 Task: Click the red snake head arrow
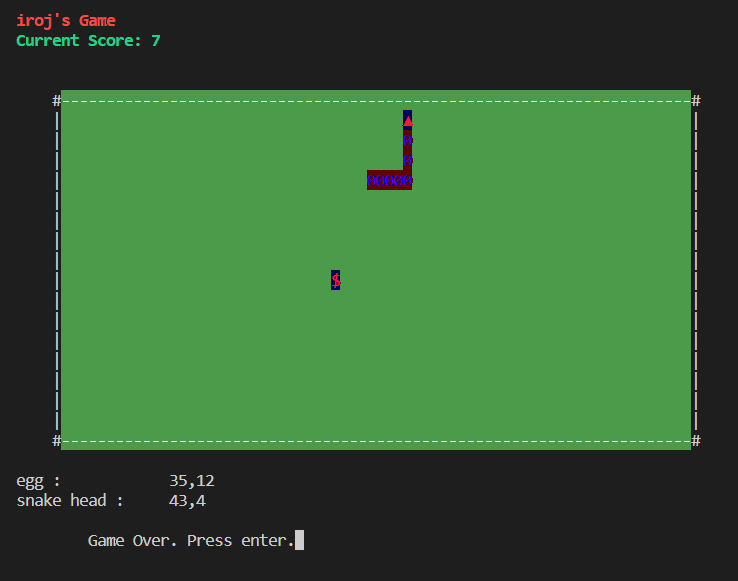(x=408, y=121)
